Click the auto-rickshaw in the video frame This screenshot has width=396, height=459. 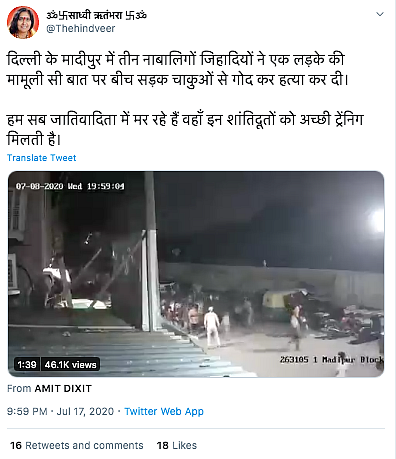(278, 305)
